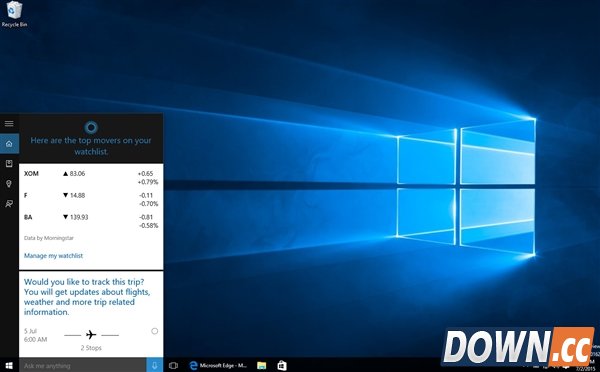
Task: Click the microphone button in search box
Action: coord(154,365)
